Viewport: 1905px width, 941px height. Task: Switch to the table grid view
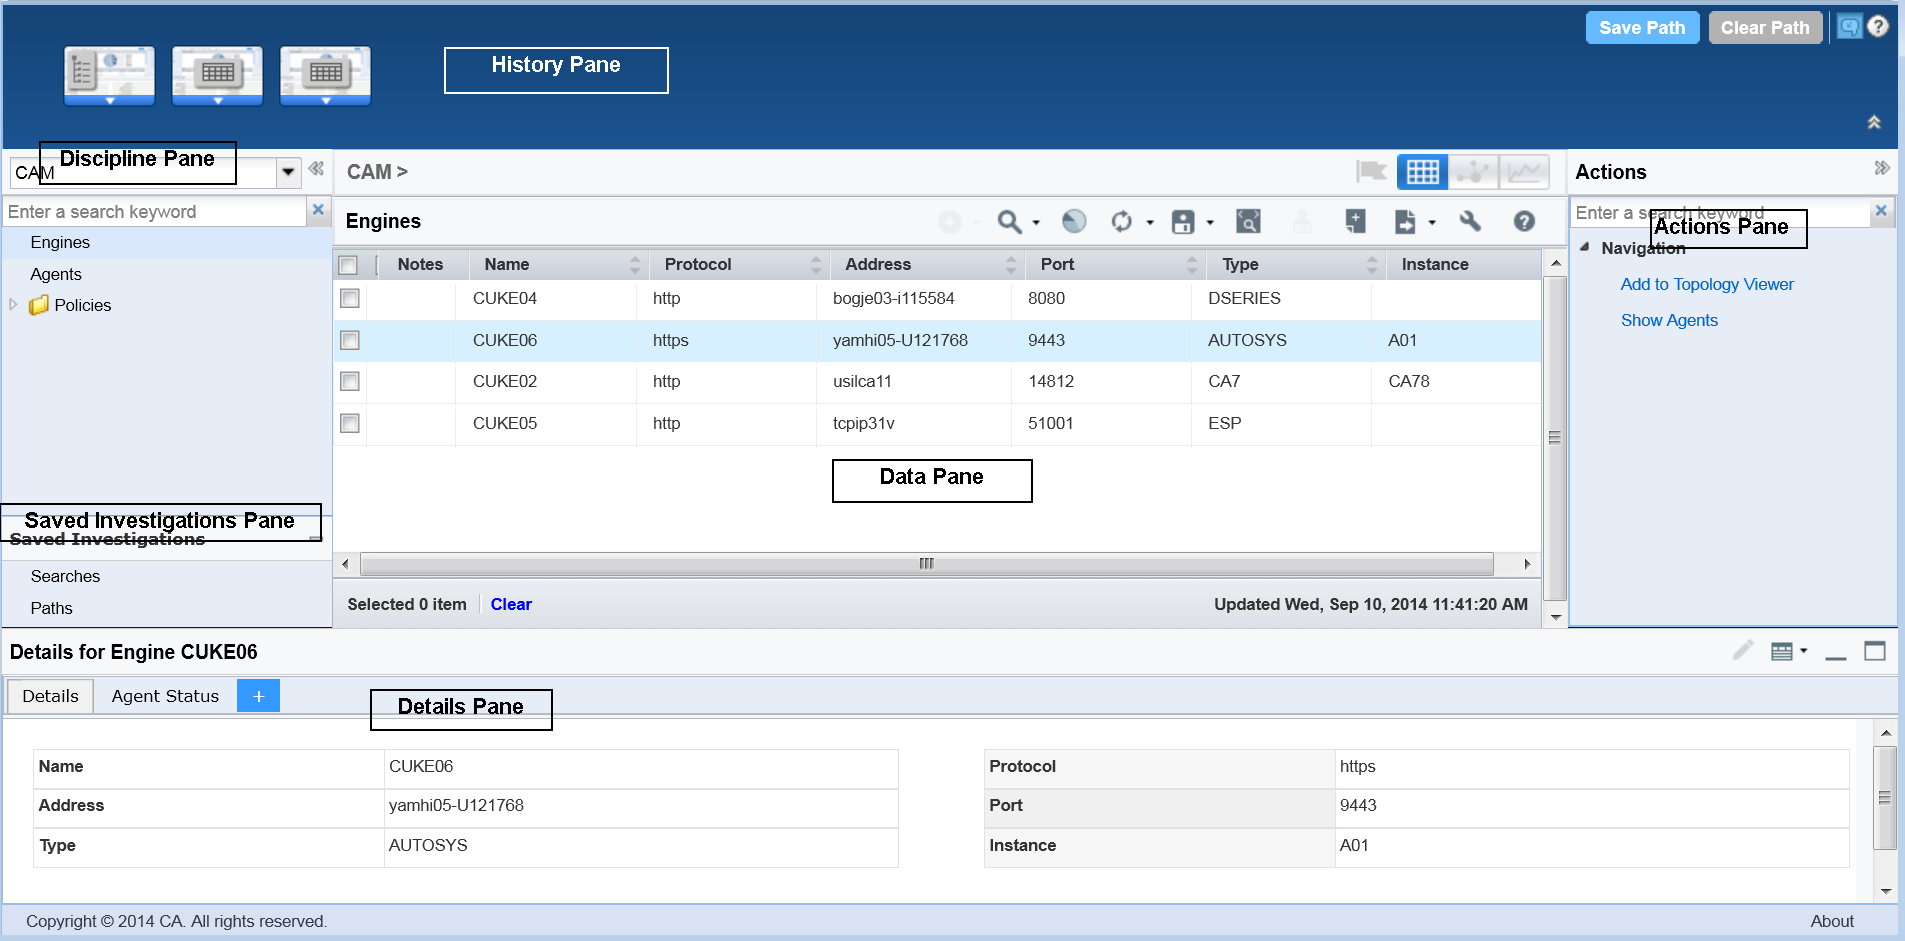(x=1422, y=172)
